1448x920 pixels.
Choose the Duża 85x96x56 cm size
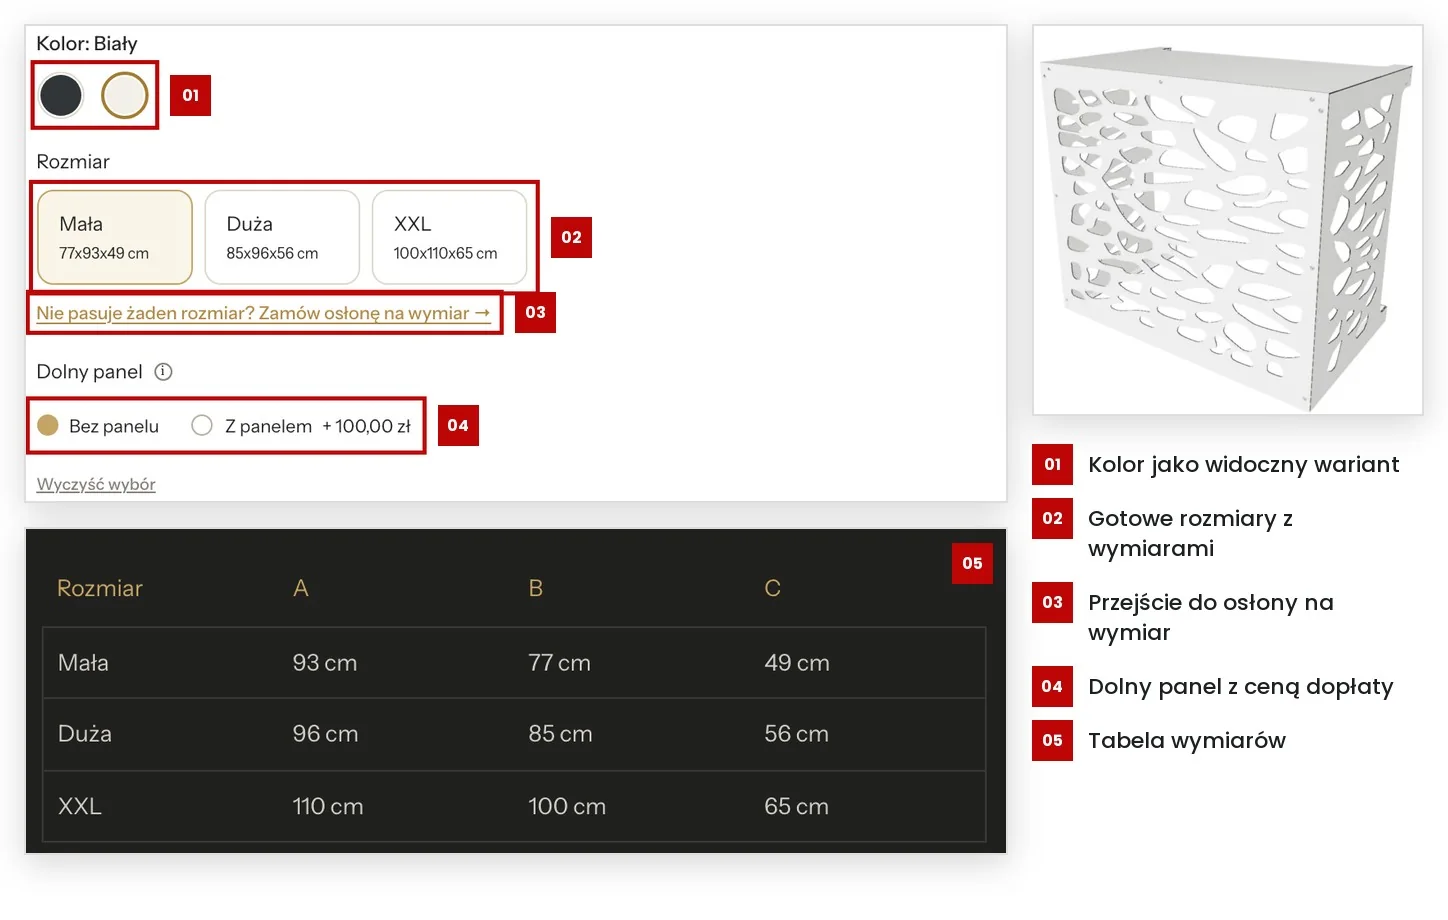[282, 238]
